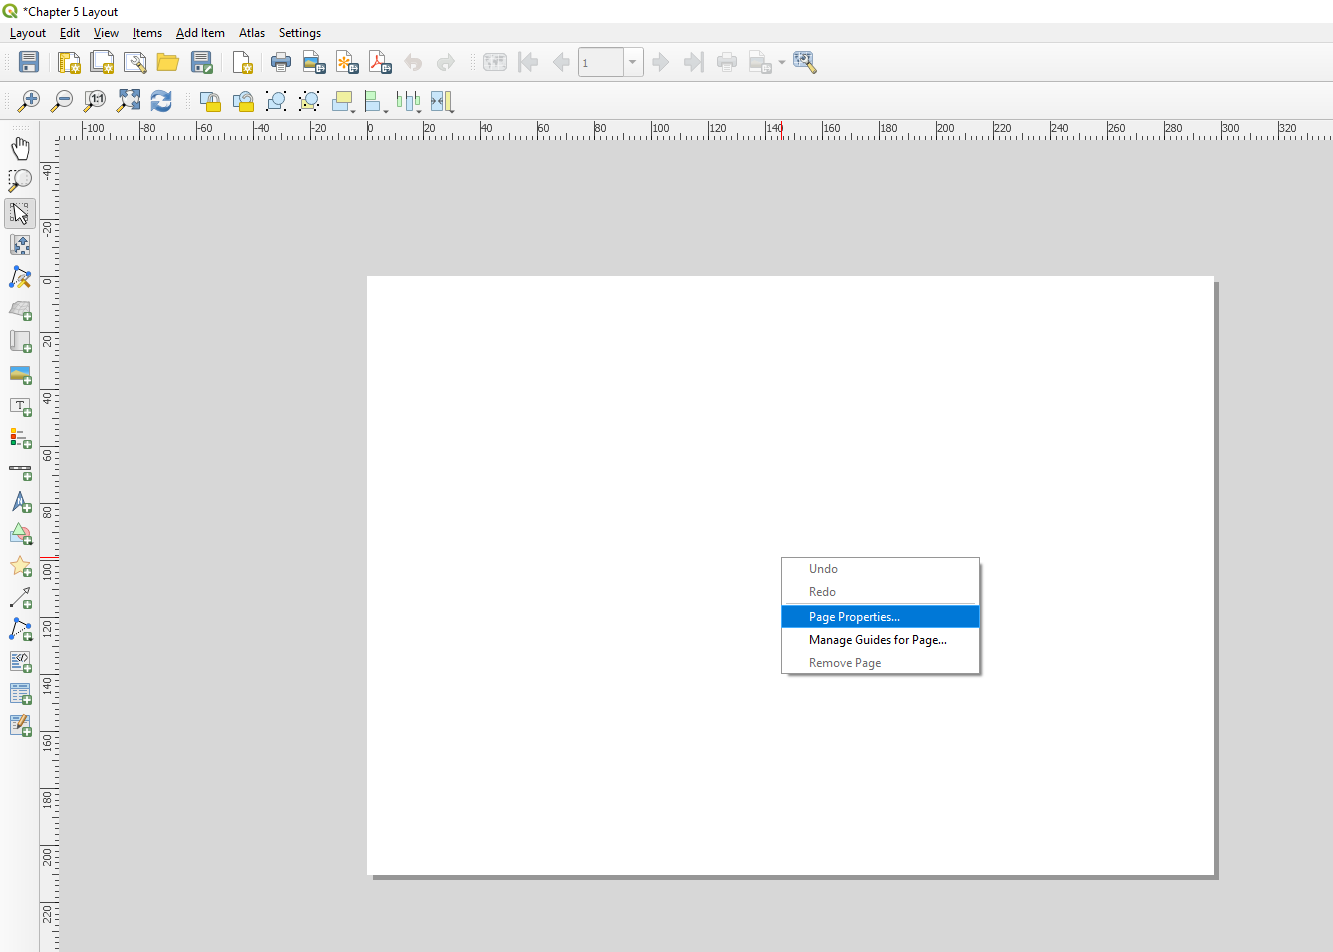Screen dimensions: 1333x952
Task: Create a new layout via toolbar icon
Action: click(69, 62)
